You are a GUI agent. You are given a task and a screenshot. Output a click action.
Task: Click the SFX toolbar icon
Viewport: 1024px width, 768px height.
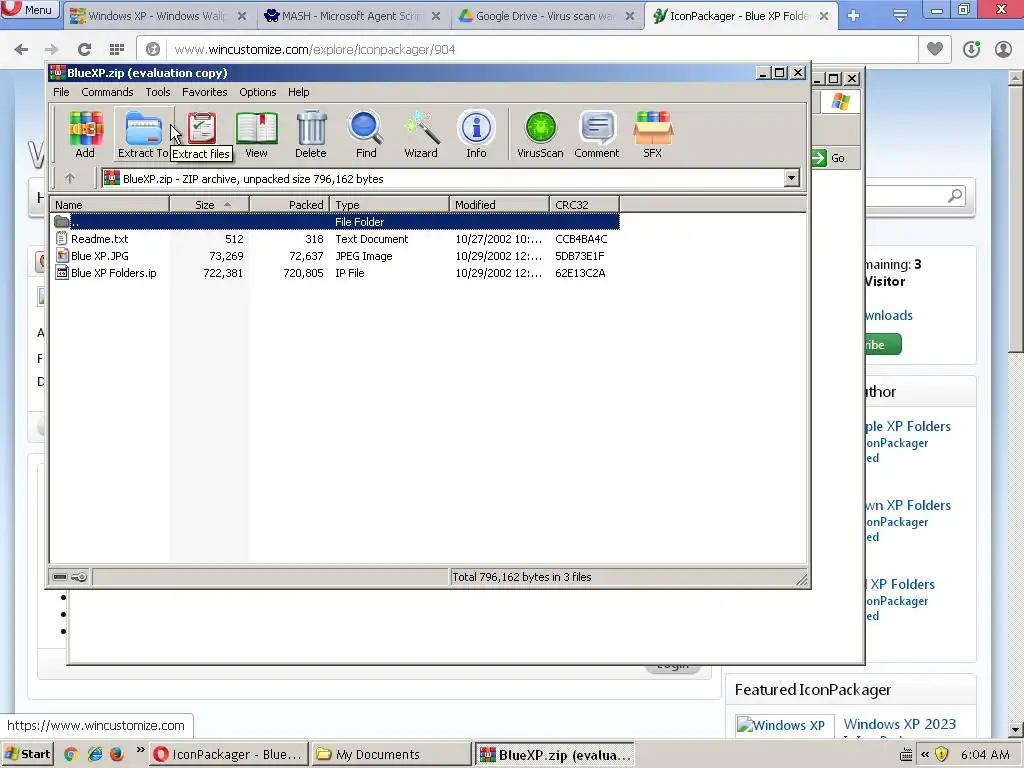(652, 134)
